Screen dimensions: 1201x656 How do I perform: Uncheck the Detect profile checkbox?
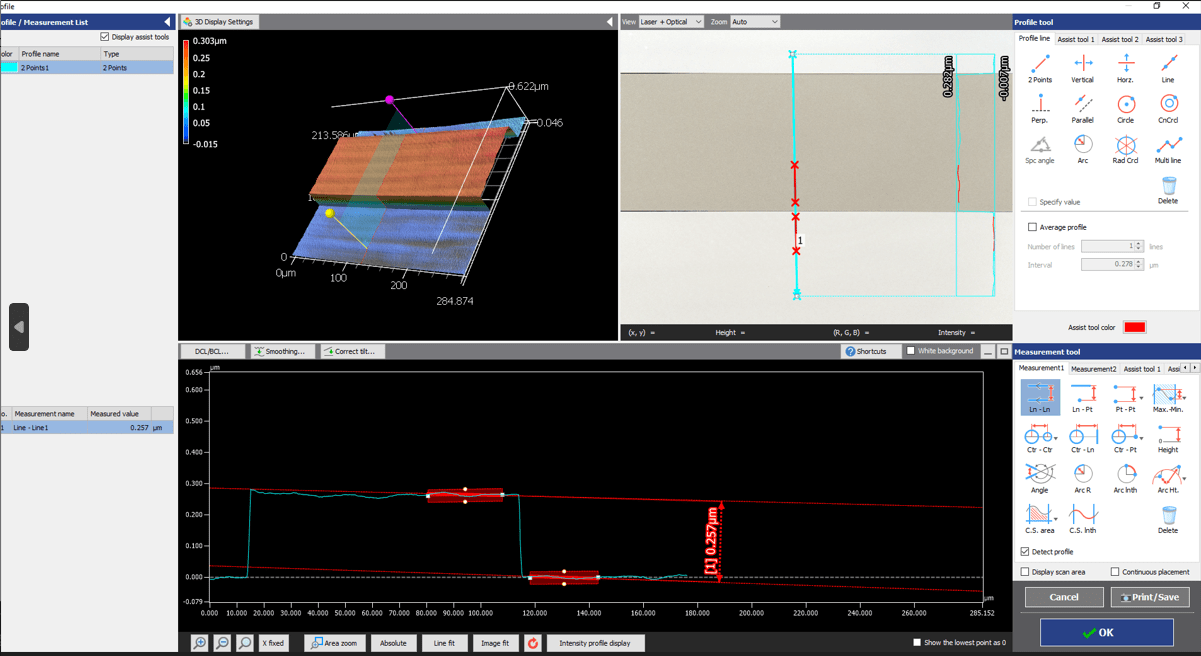[1026, 551]
